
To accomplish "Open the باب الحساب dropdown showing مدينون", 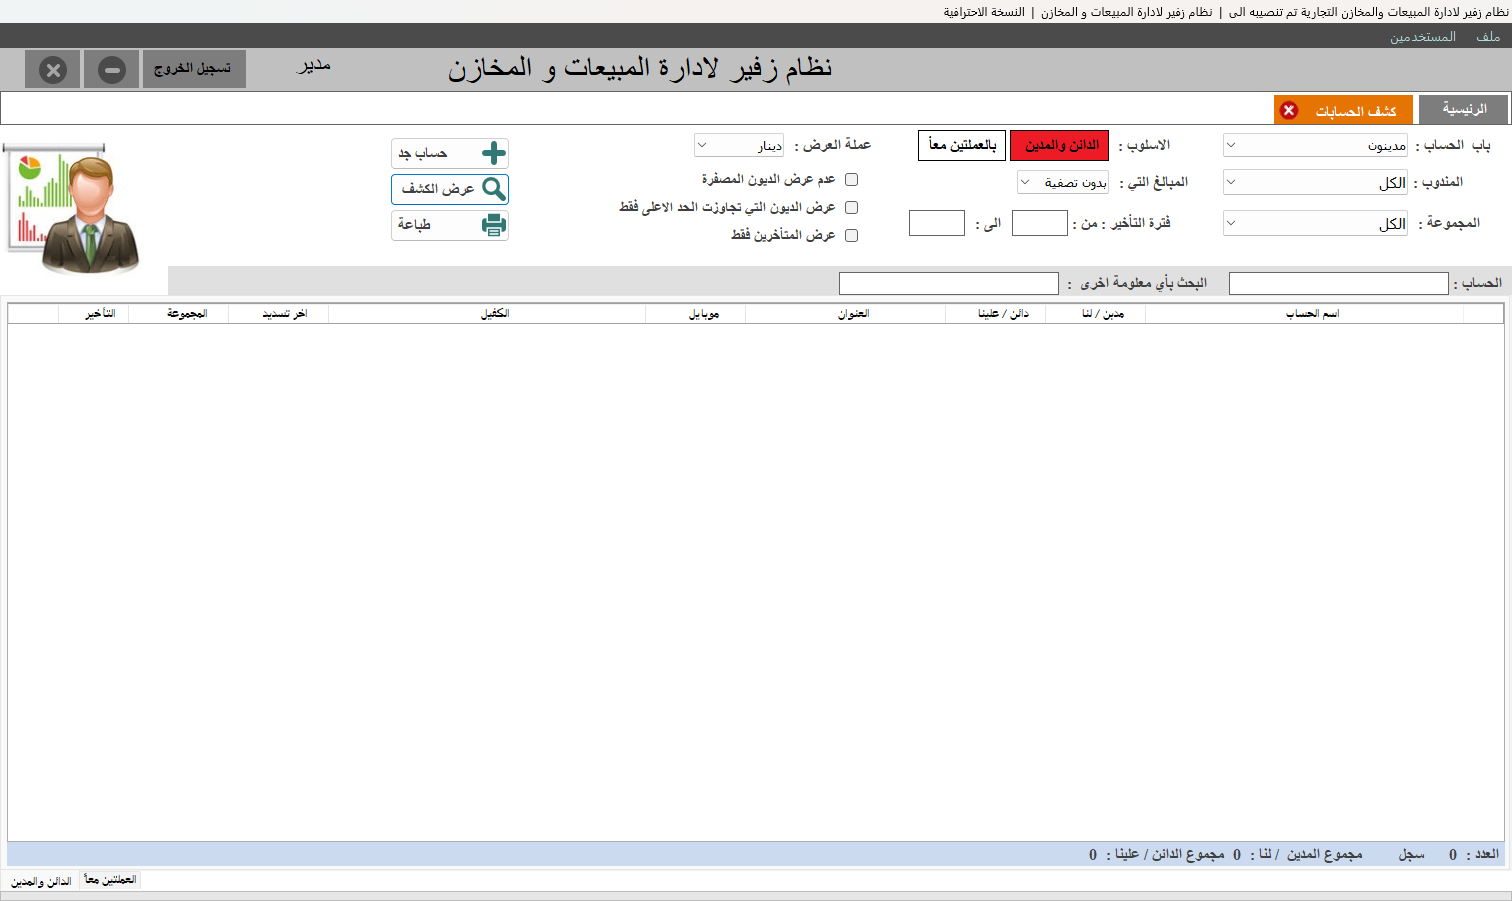I will [x=1315, y=145].
